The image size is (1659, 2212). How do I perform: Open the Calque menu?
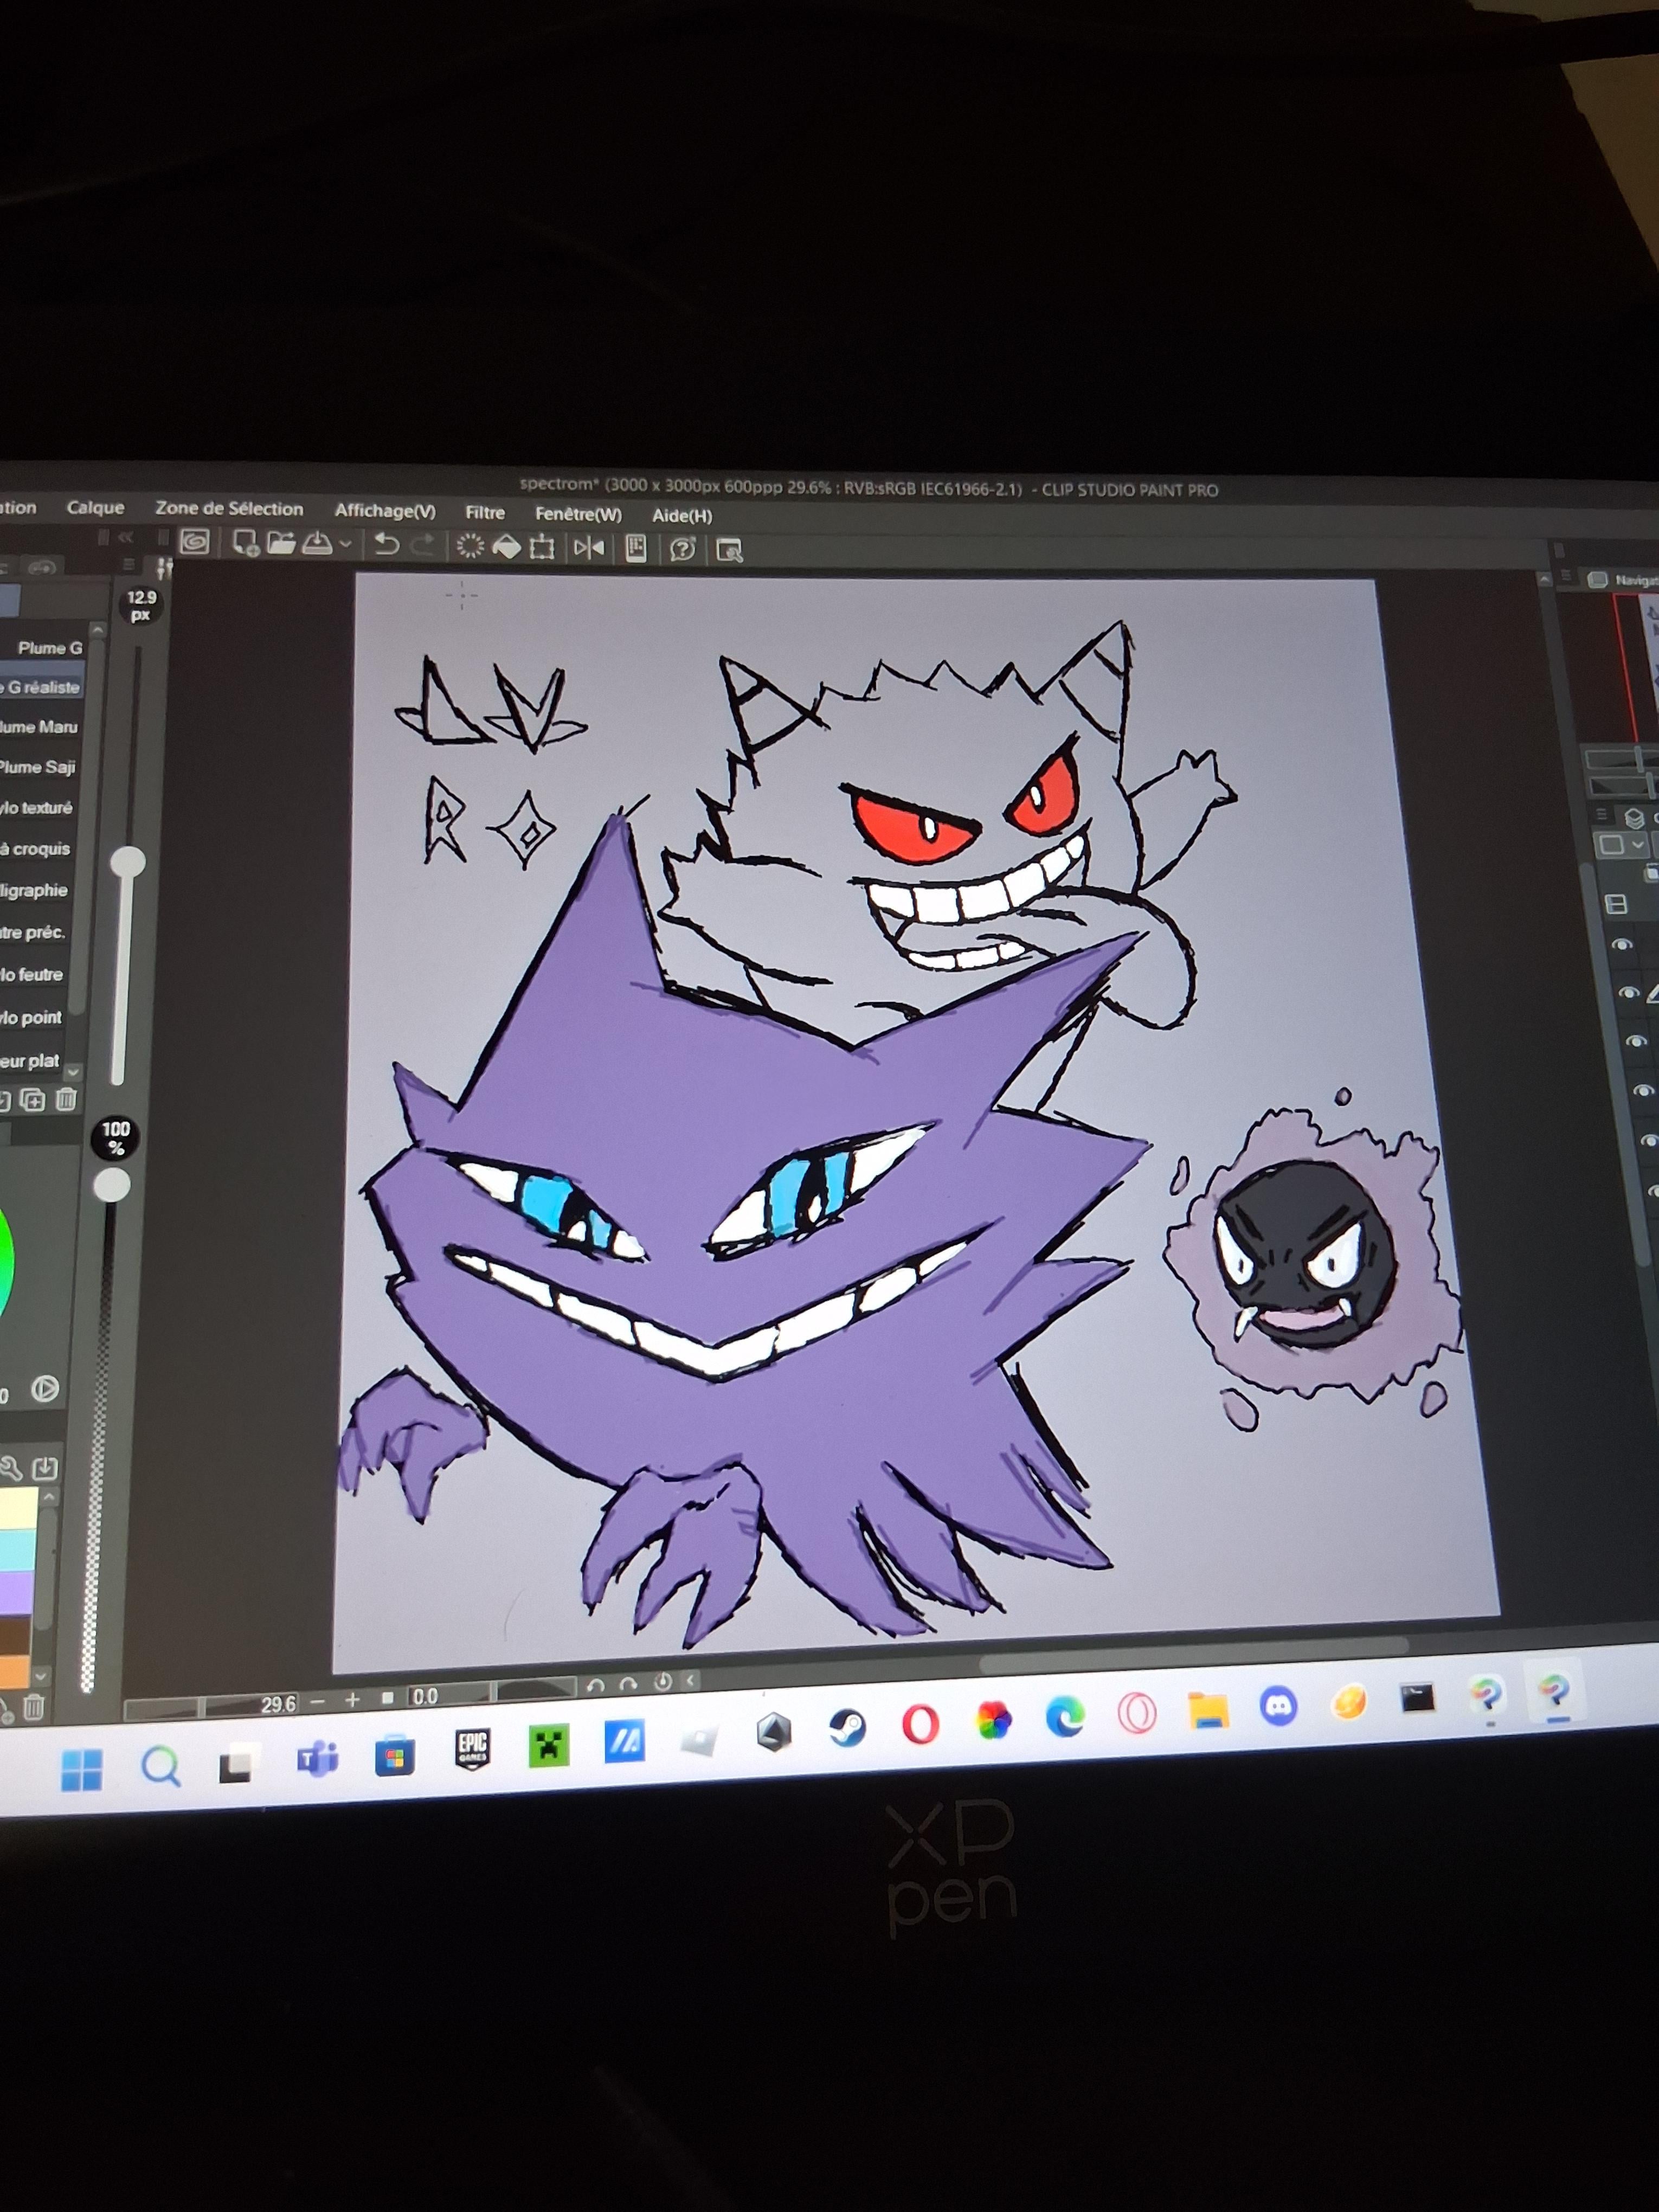95,508
